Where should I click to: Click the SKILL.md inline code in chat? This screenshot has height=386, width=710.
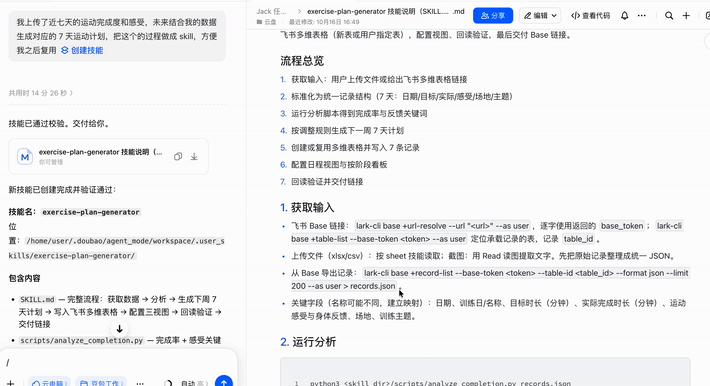pos(37,299)
